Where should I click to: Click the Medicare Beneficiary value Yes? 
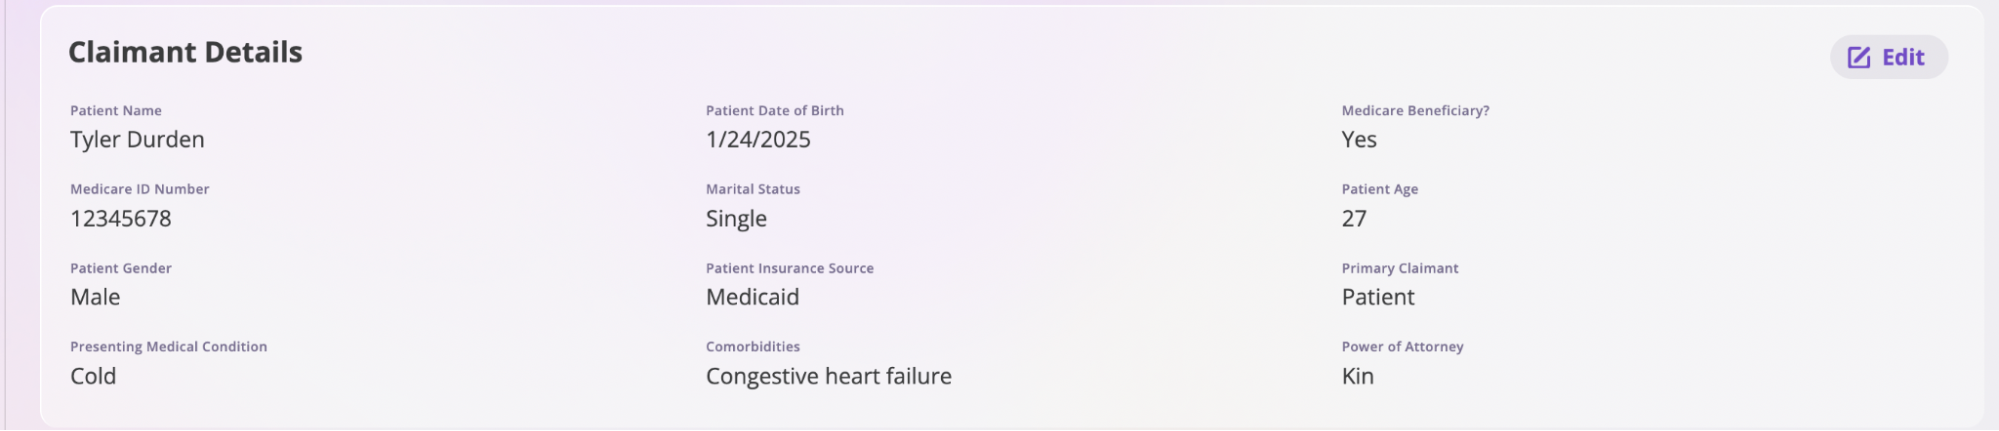coord(1359,140)
